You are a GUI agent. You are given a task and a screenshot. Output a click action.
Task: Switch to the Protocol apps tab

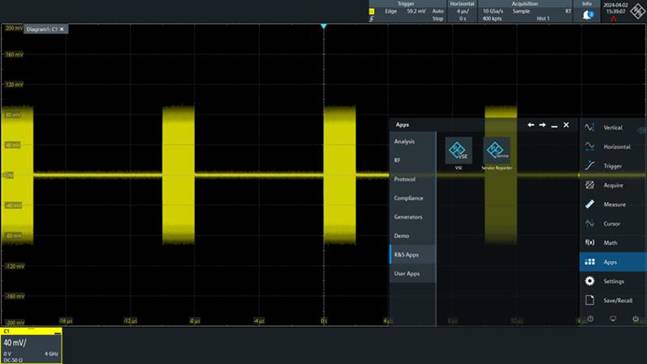413,179
